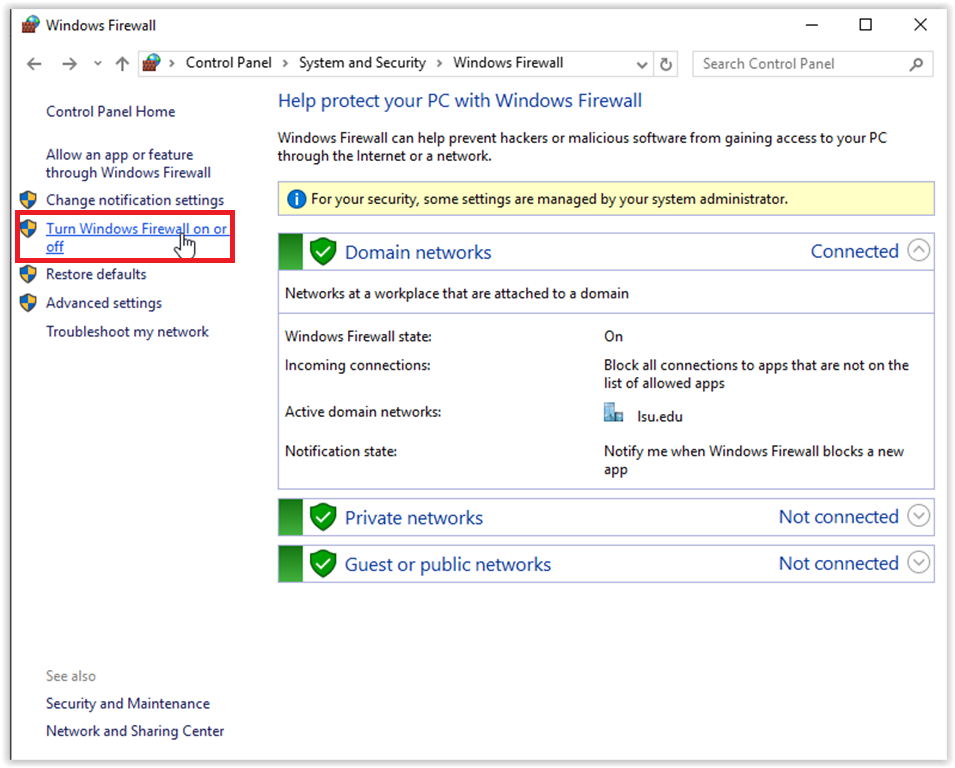Open the recent locations dropdown arrow
Viewport: 955px width, 768px height.
[97, 63]
